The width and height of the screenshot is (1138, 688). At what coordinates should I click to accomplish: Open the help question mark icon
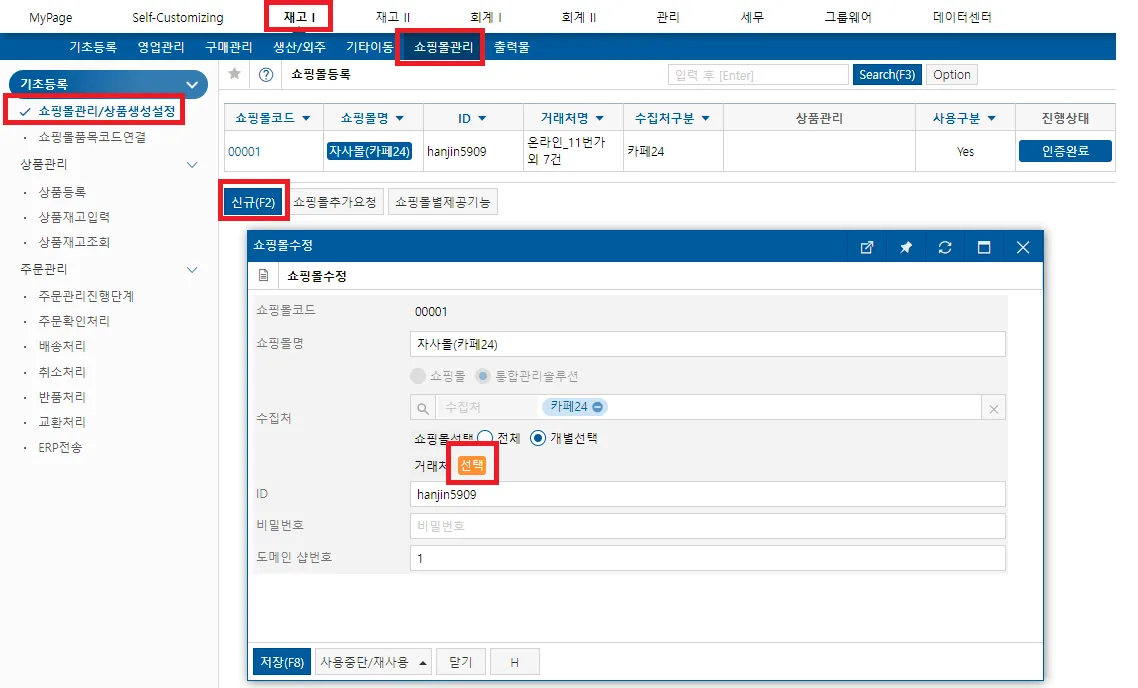pyautogui.click(x=266, y=74)
